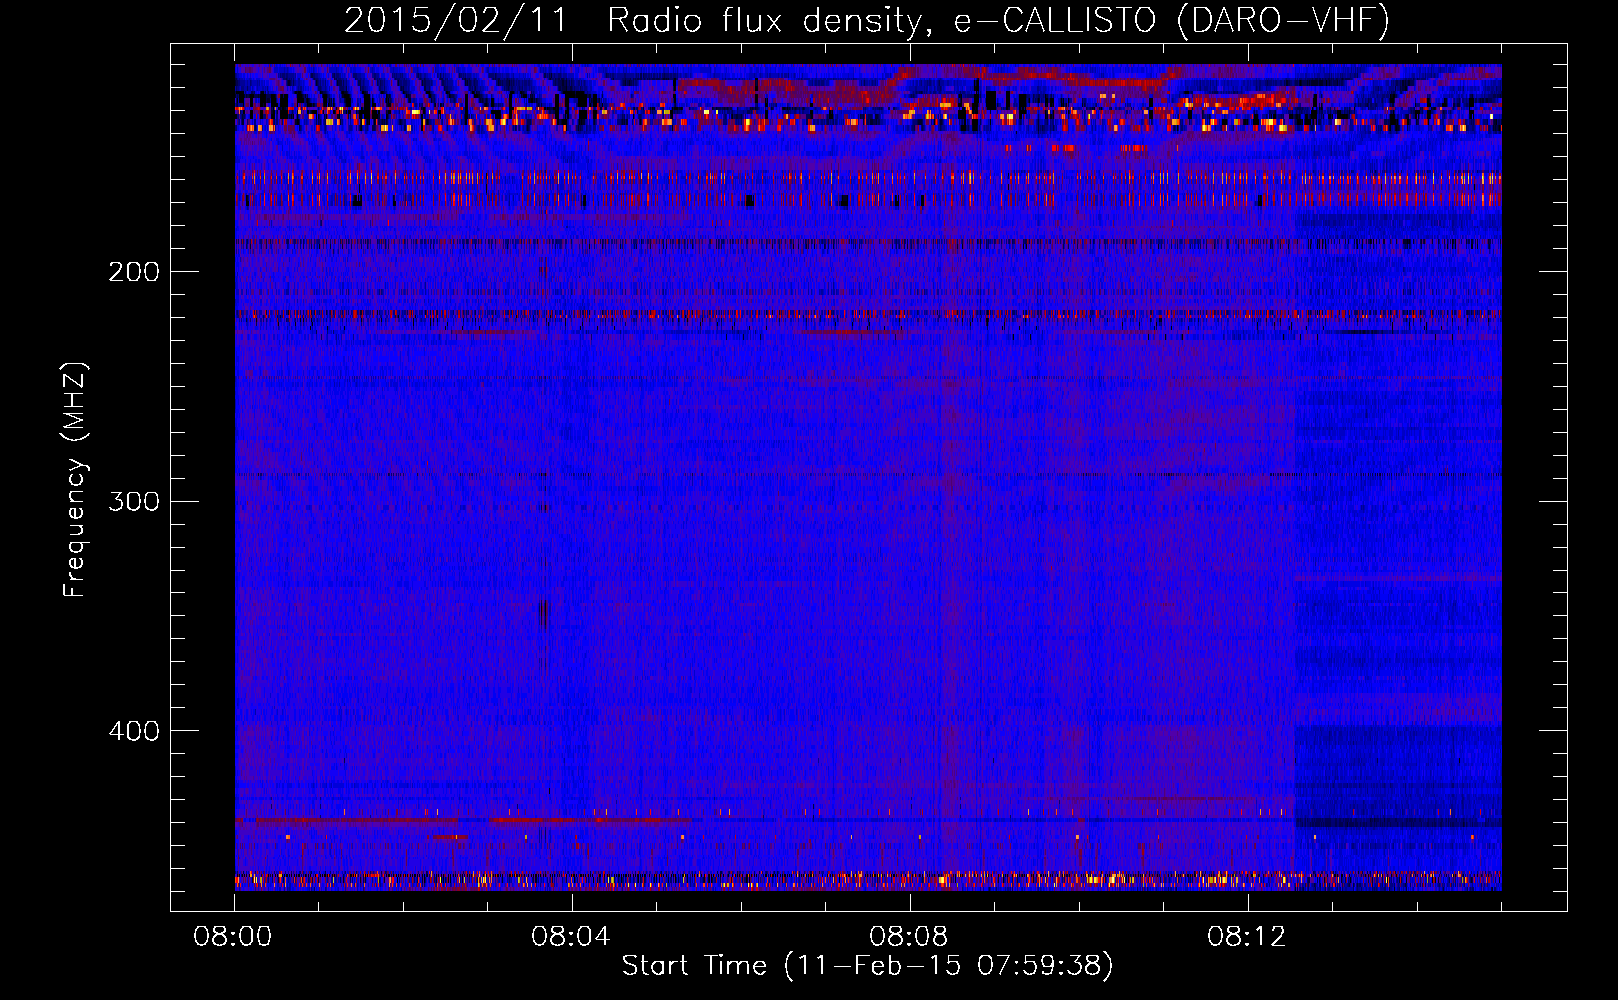Select the "Start Time (11-Feb-15 07:59:38)" axis label
The width and height of the screenshot is (1618, 1000).
(x=868, y=966)
